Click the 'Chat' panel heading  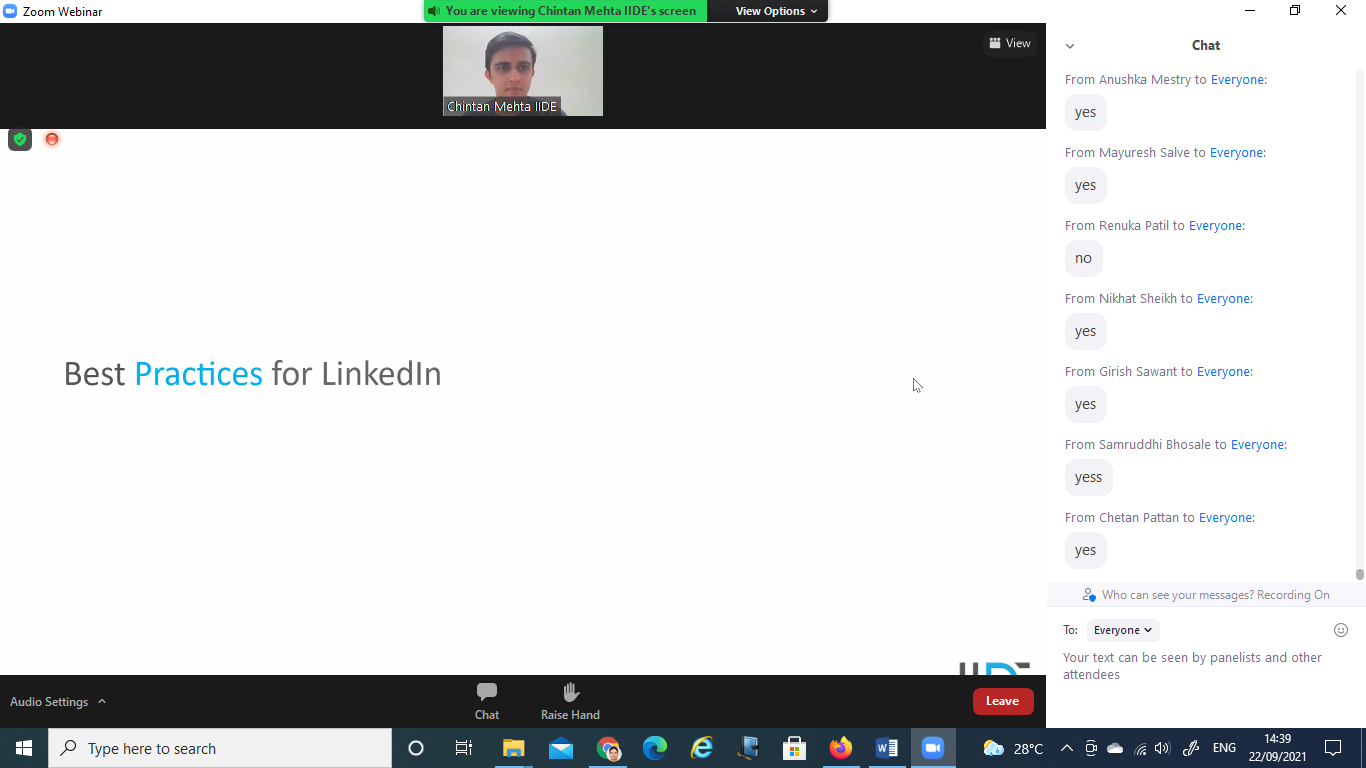pos(1206,45)
